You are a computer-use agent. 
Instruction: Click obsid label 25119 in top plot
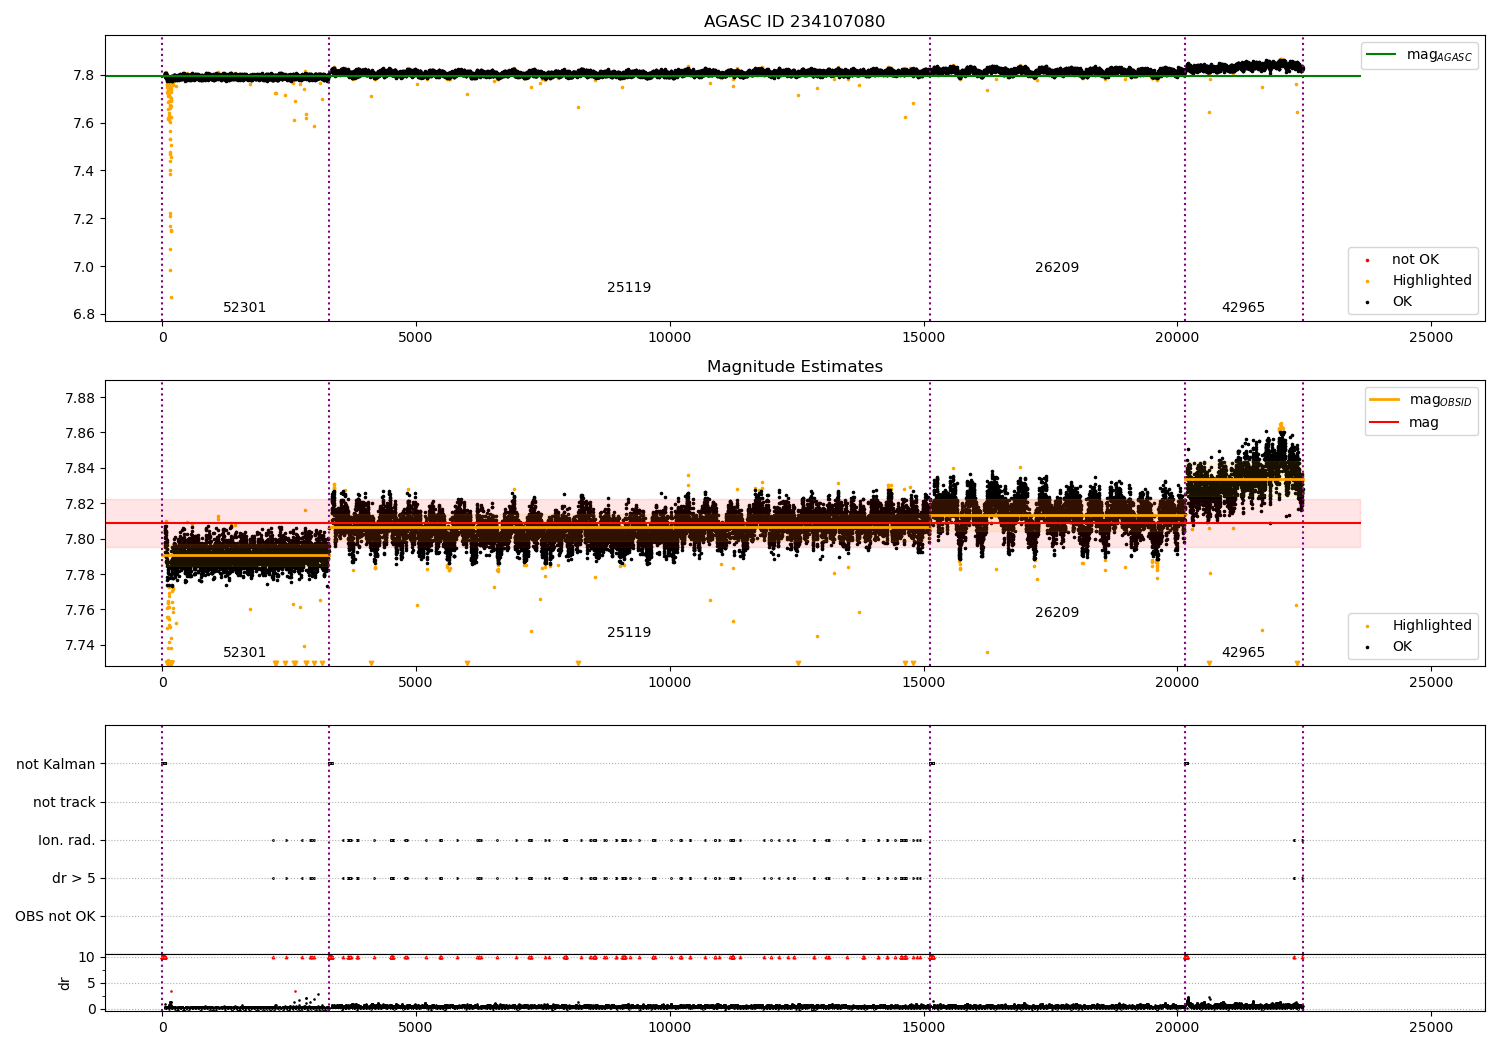[x=629, y=288]
